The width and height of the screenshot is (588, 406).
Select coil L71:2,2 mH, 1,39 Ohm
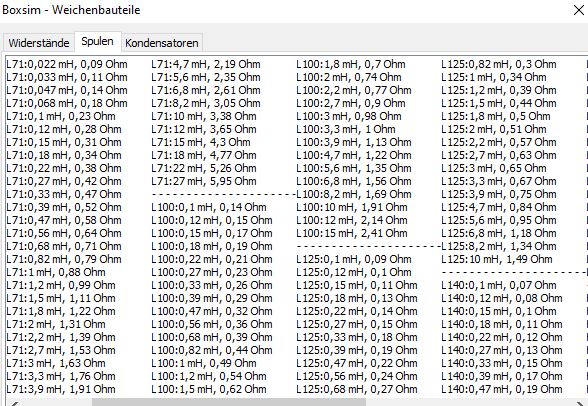click(61, 337)
